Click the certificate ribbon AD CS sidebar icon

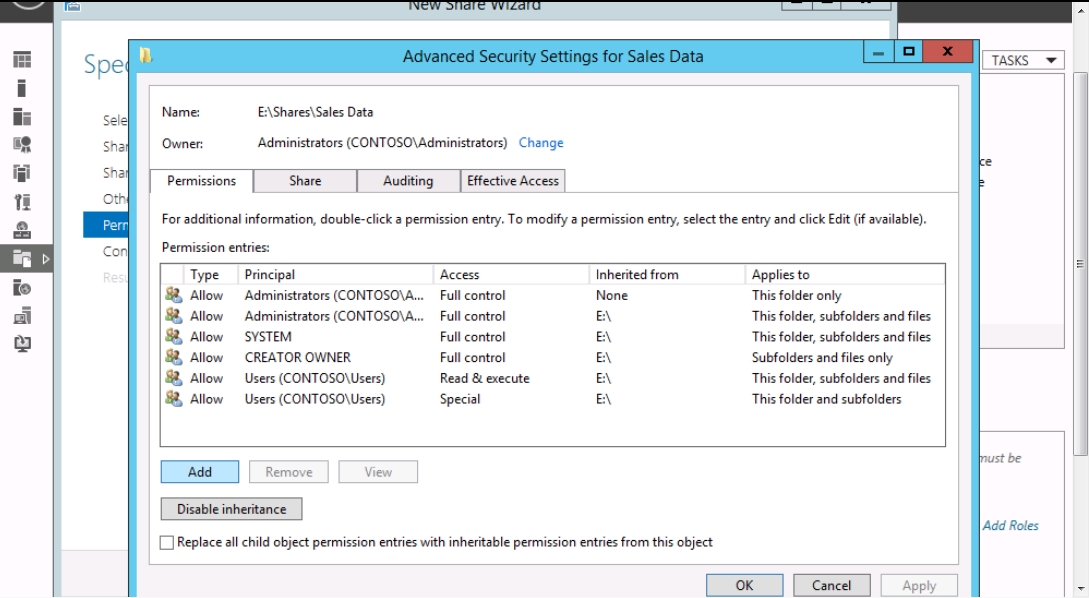point(22,144)
